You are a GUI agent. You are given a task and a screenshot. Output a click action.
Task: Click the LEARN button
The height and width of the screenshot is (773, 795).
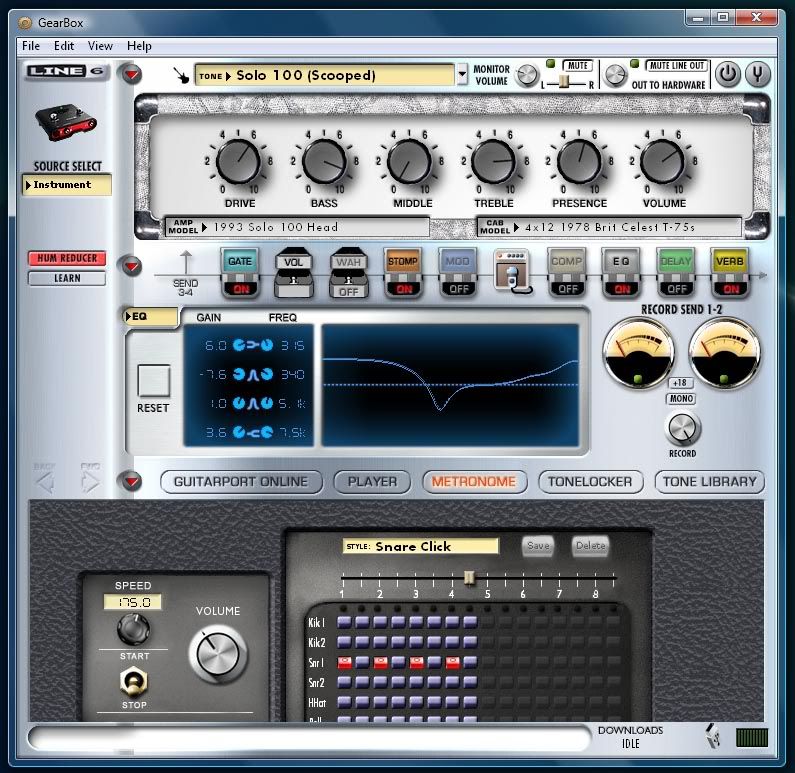[x=67, y=278]
